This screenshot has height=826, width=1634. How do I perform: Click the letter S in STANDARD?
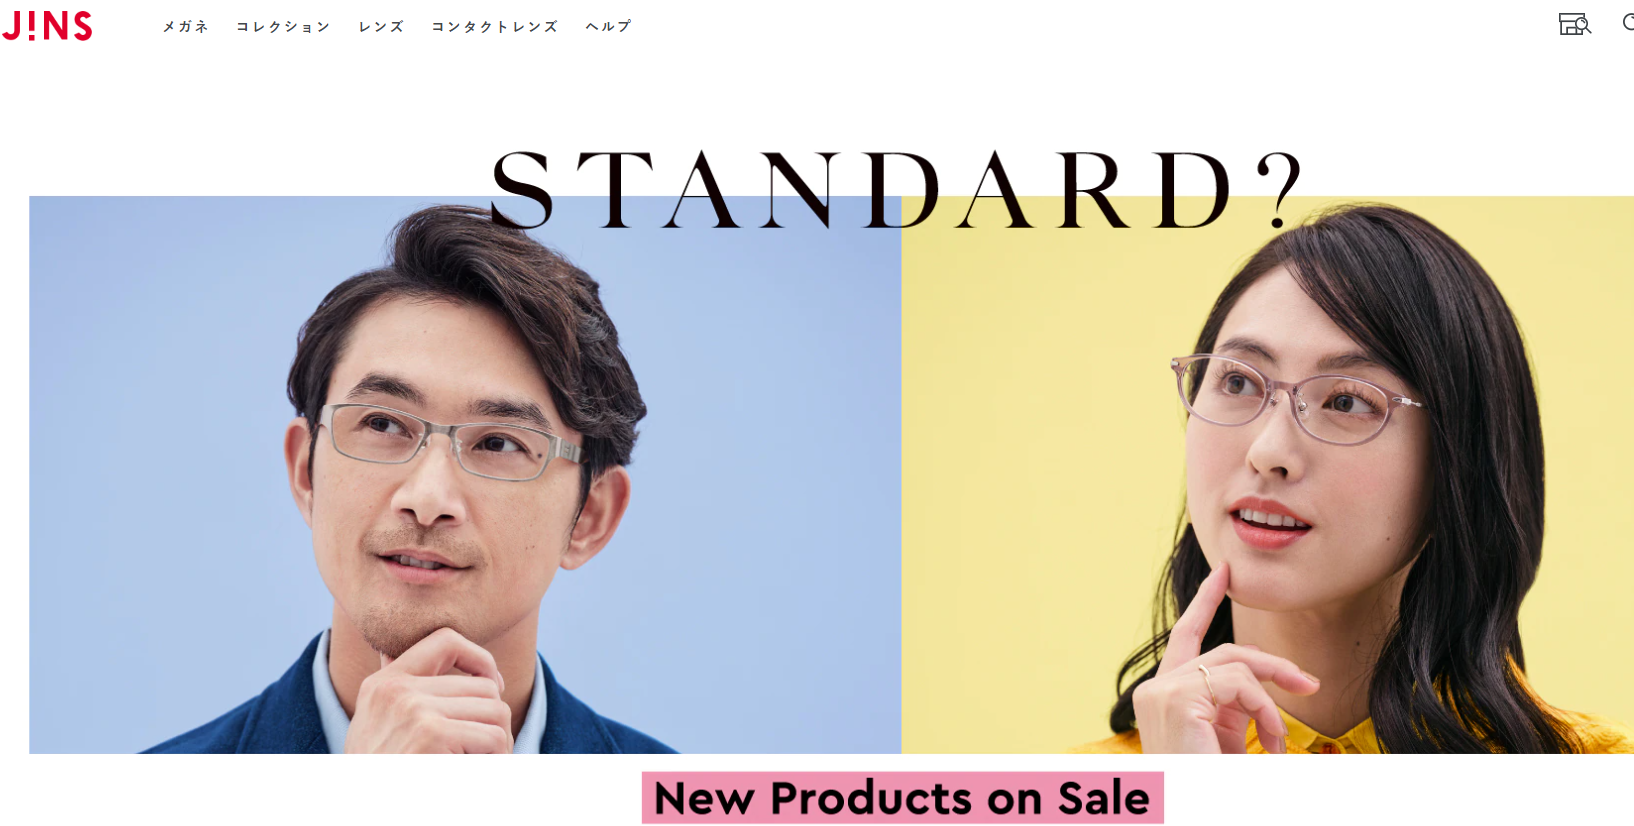point(522,190)
